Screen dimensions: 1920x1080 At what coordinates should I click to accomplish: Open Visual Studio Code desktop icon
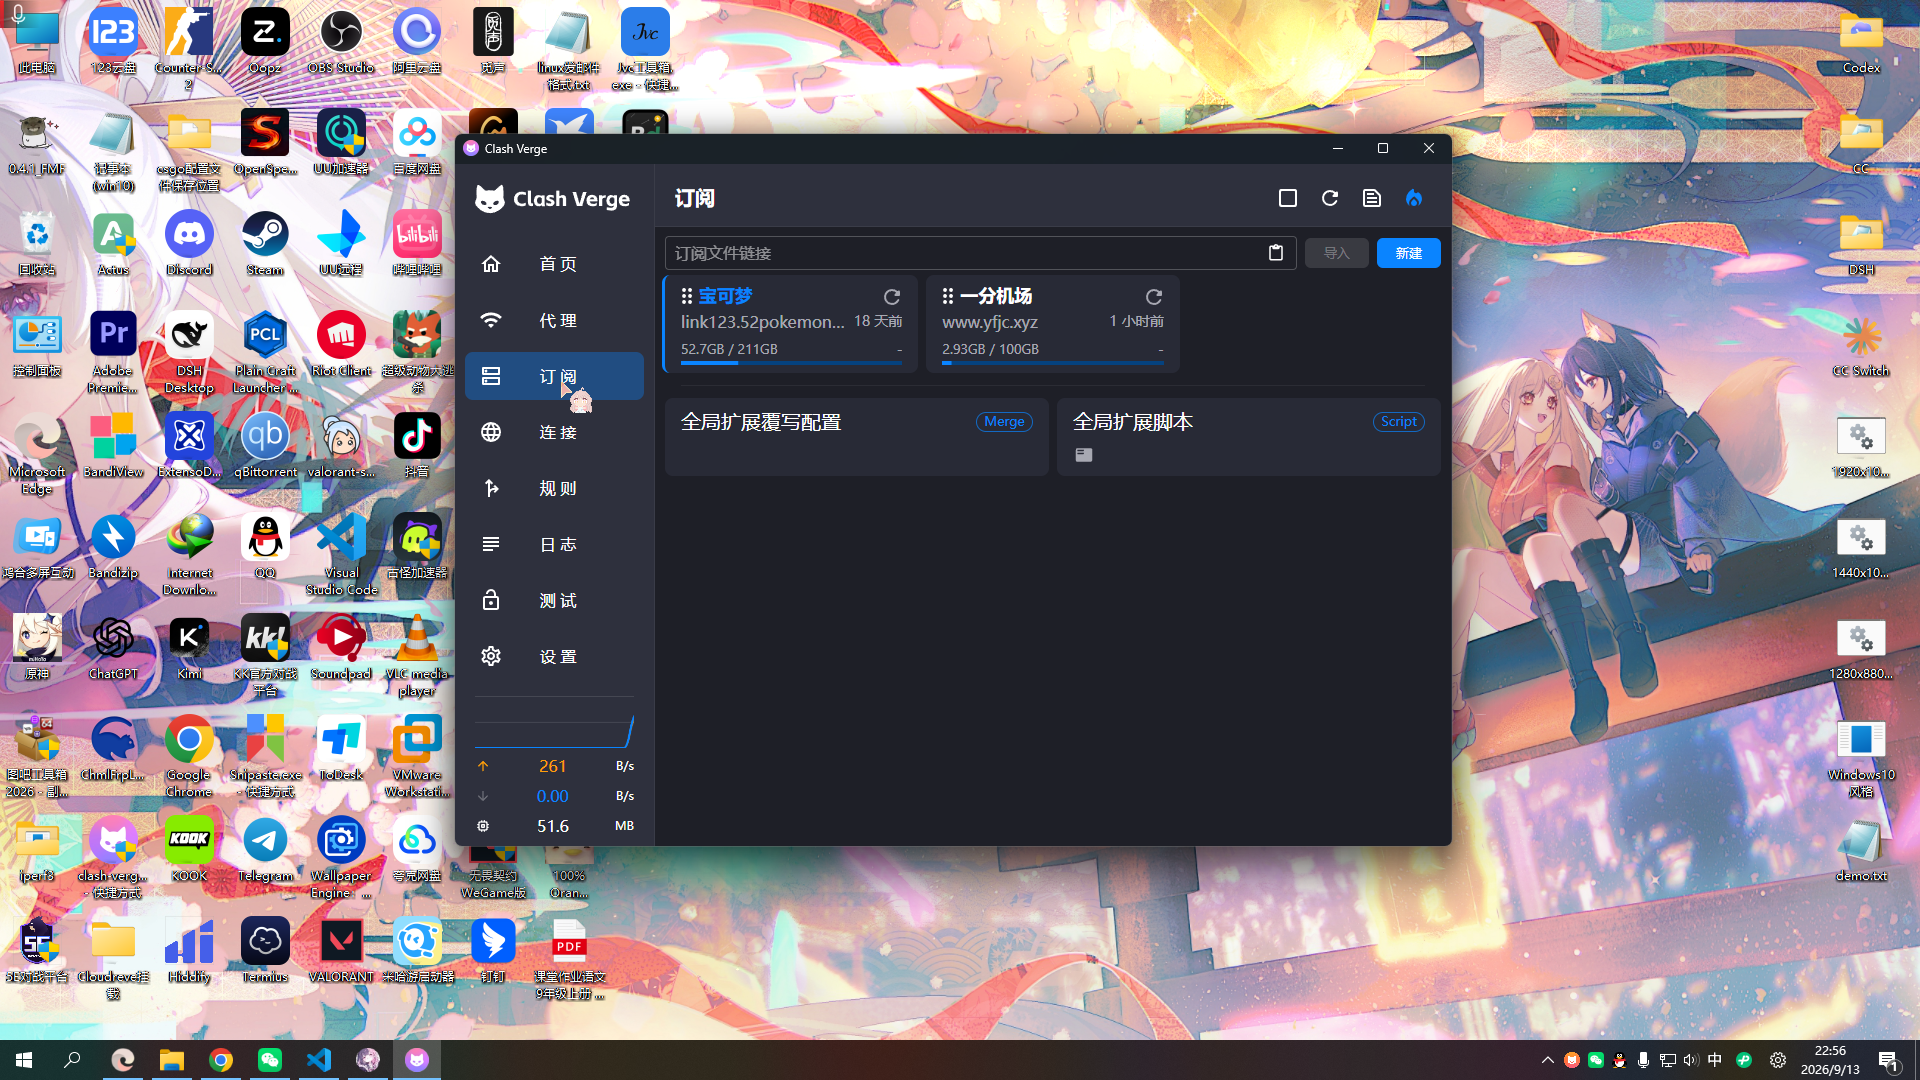pyautogui.click(x=341, y=555)
